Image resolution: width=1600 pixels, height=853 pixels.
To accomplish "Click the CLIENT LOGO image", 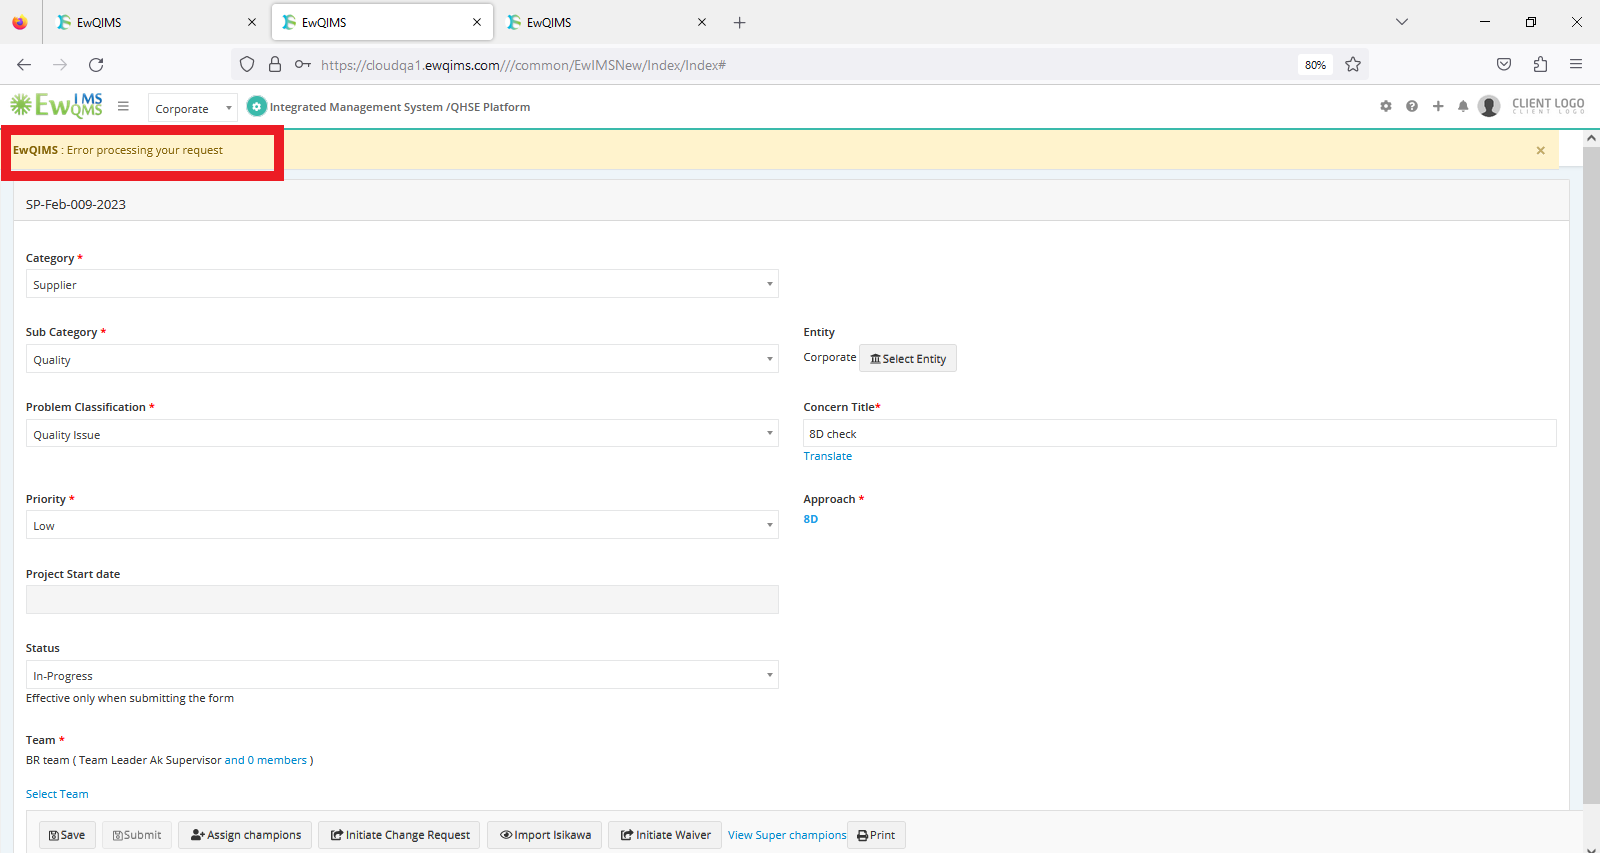I will (x=1548, y=105).
